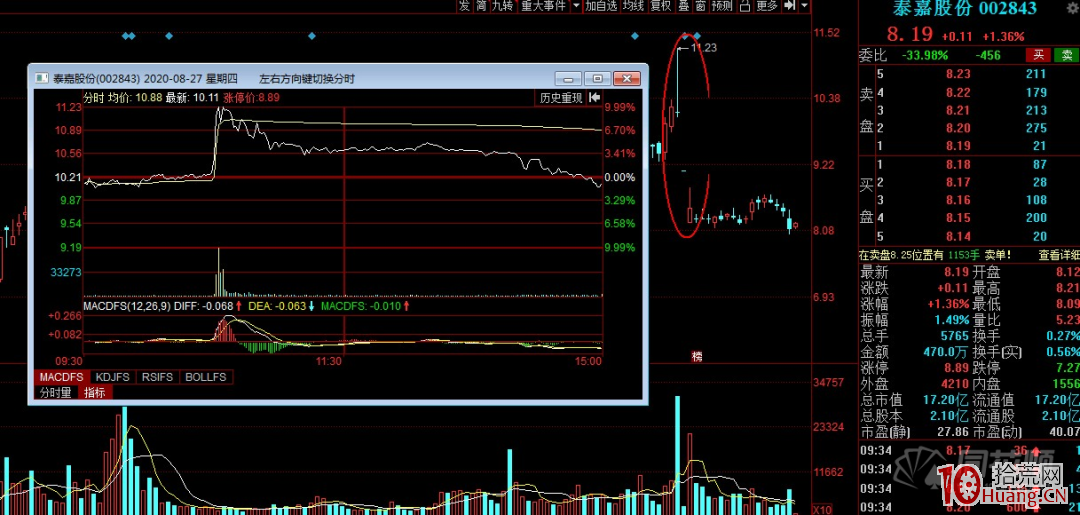Close the 泰嘉股份 intraday popup window
Screen dimensions: 1080x515
[x=627, y=78]
